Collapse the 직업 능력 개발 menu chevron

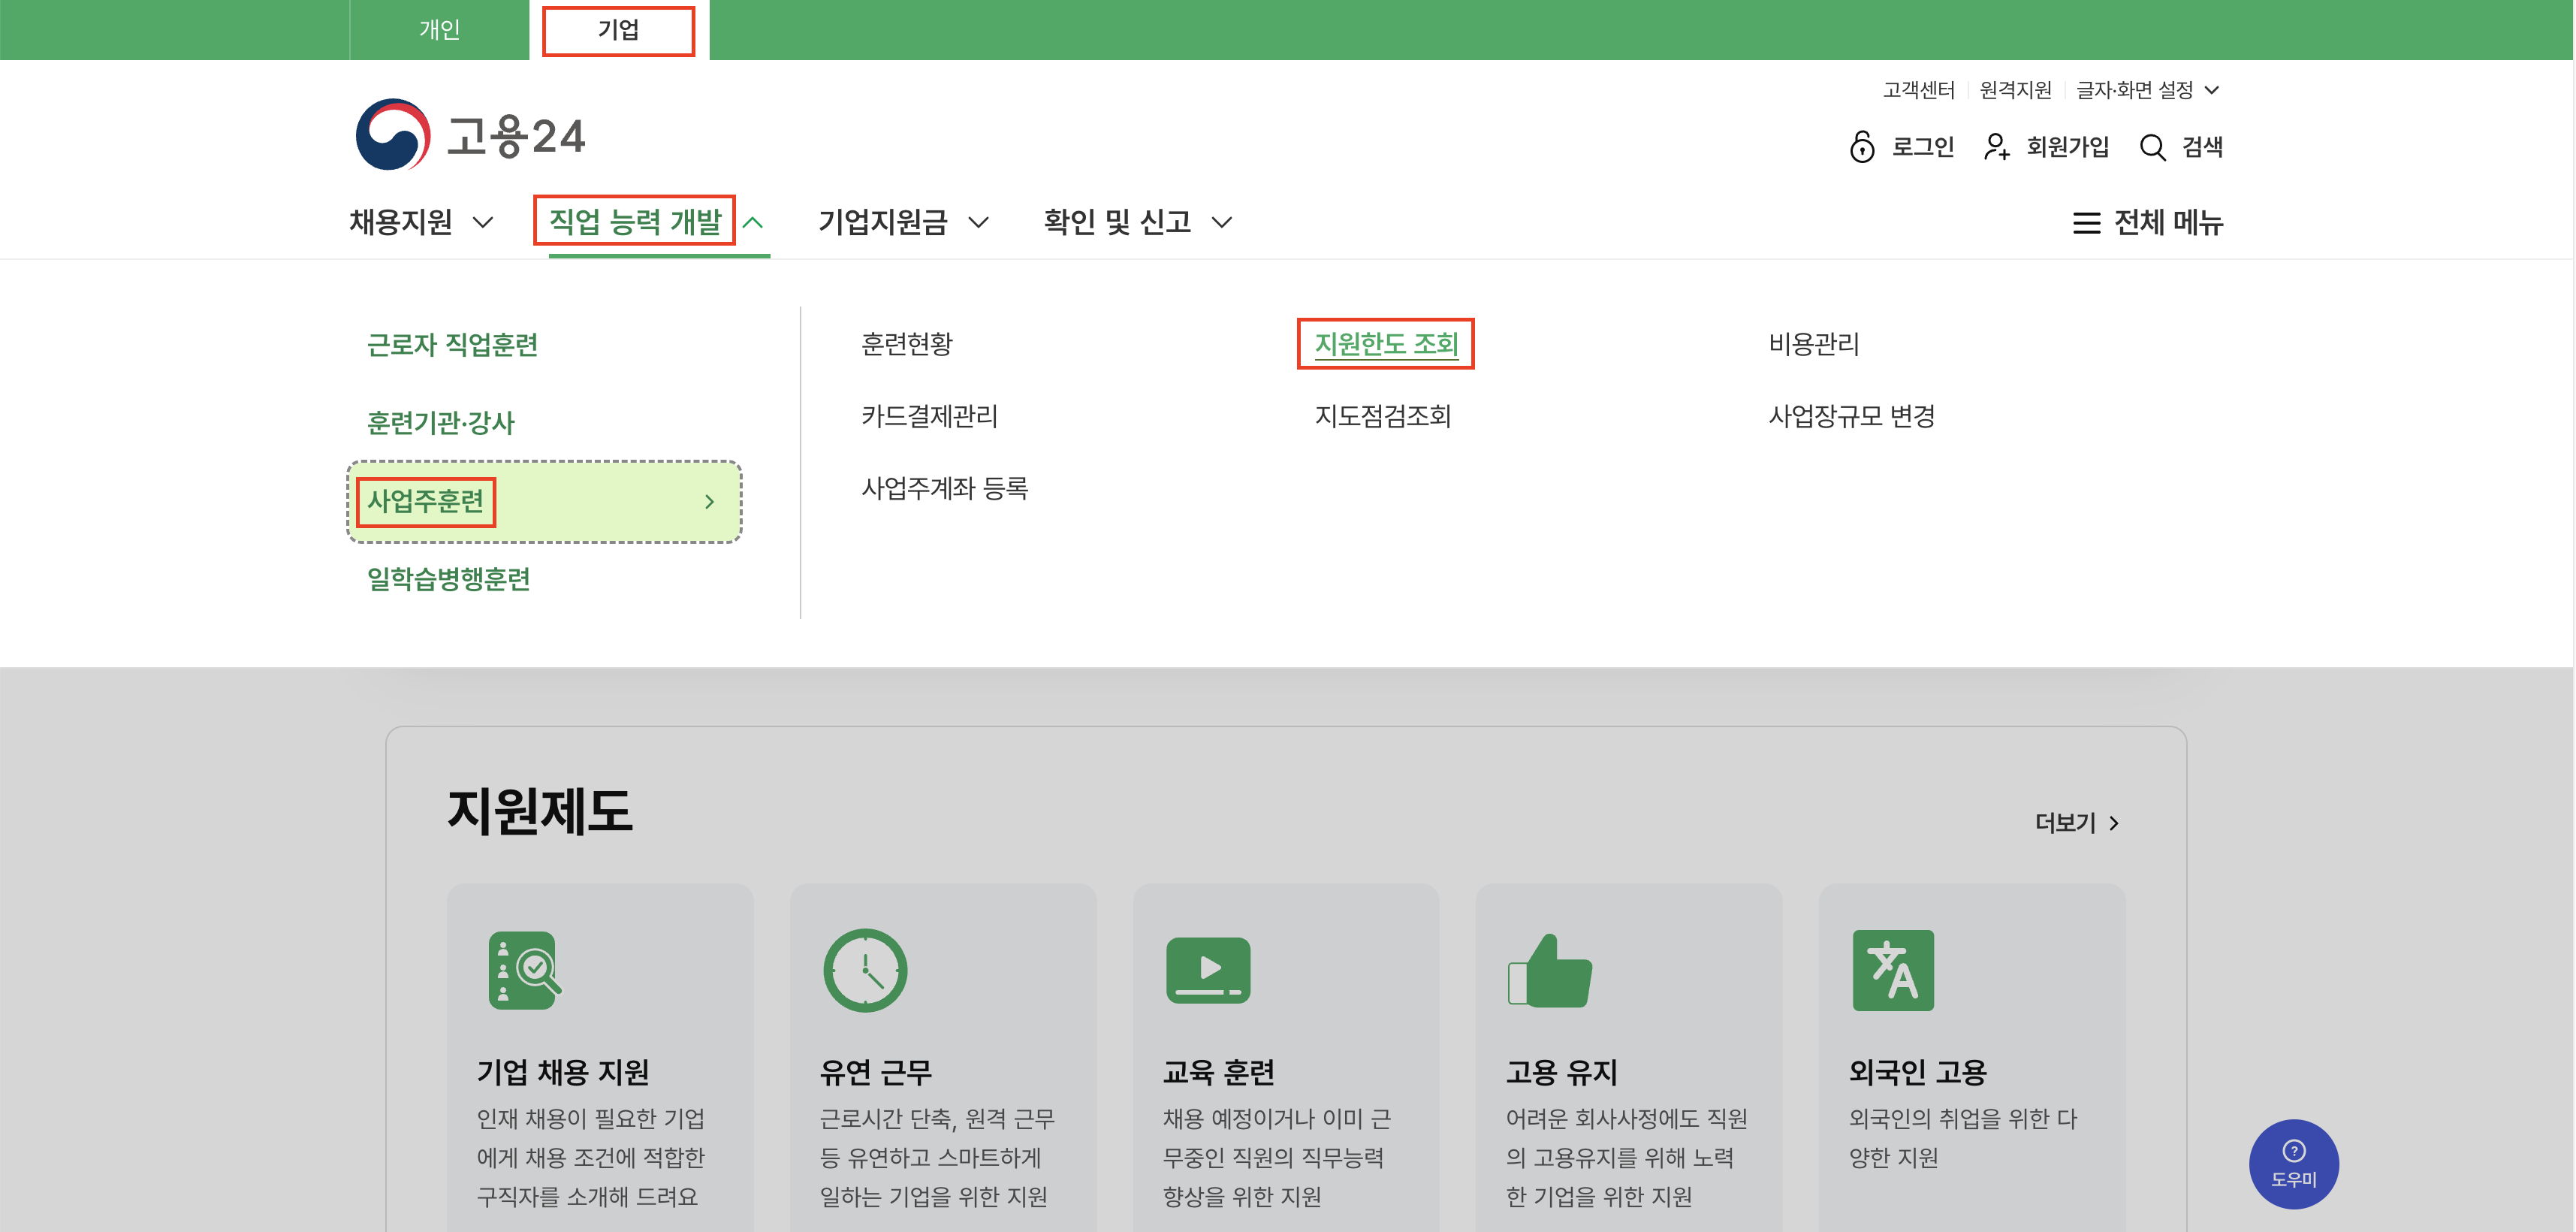pyautogui.click(x=753, y=223)
